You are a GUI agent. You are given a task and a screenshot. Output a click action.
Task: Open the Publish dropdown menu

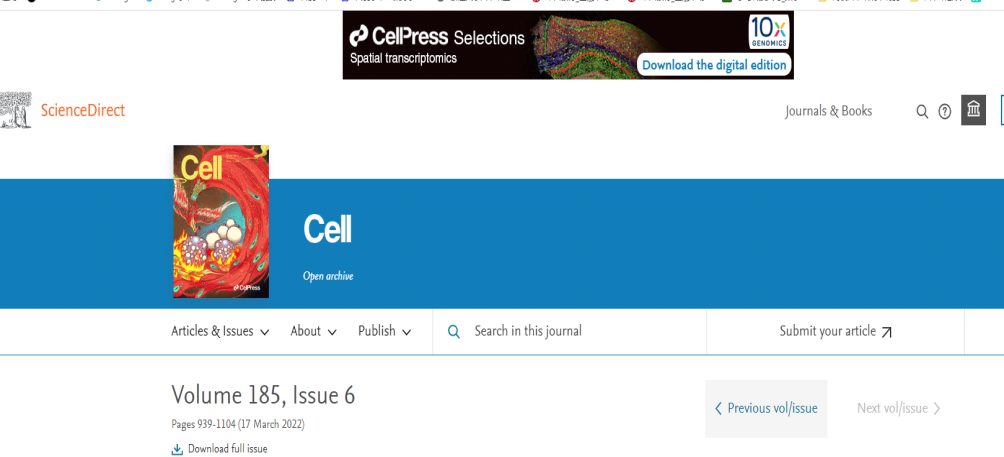384,331
